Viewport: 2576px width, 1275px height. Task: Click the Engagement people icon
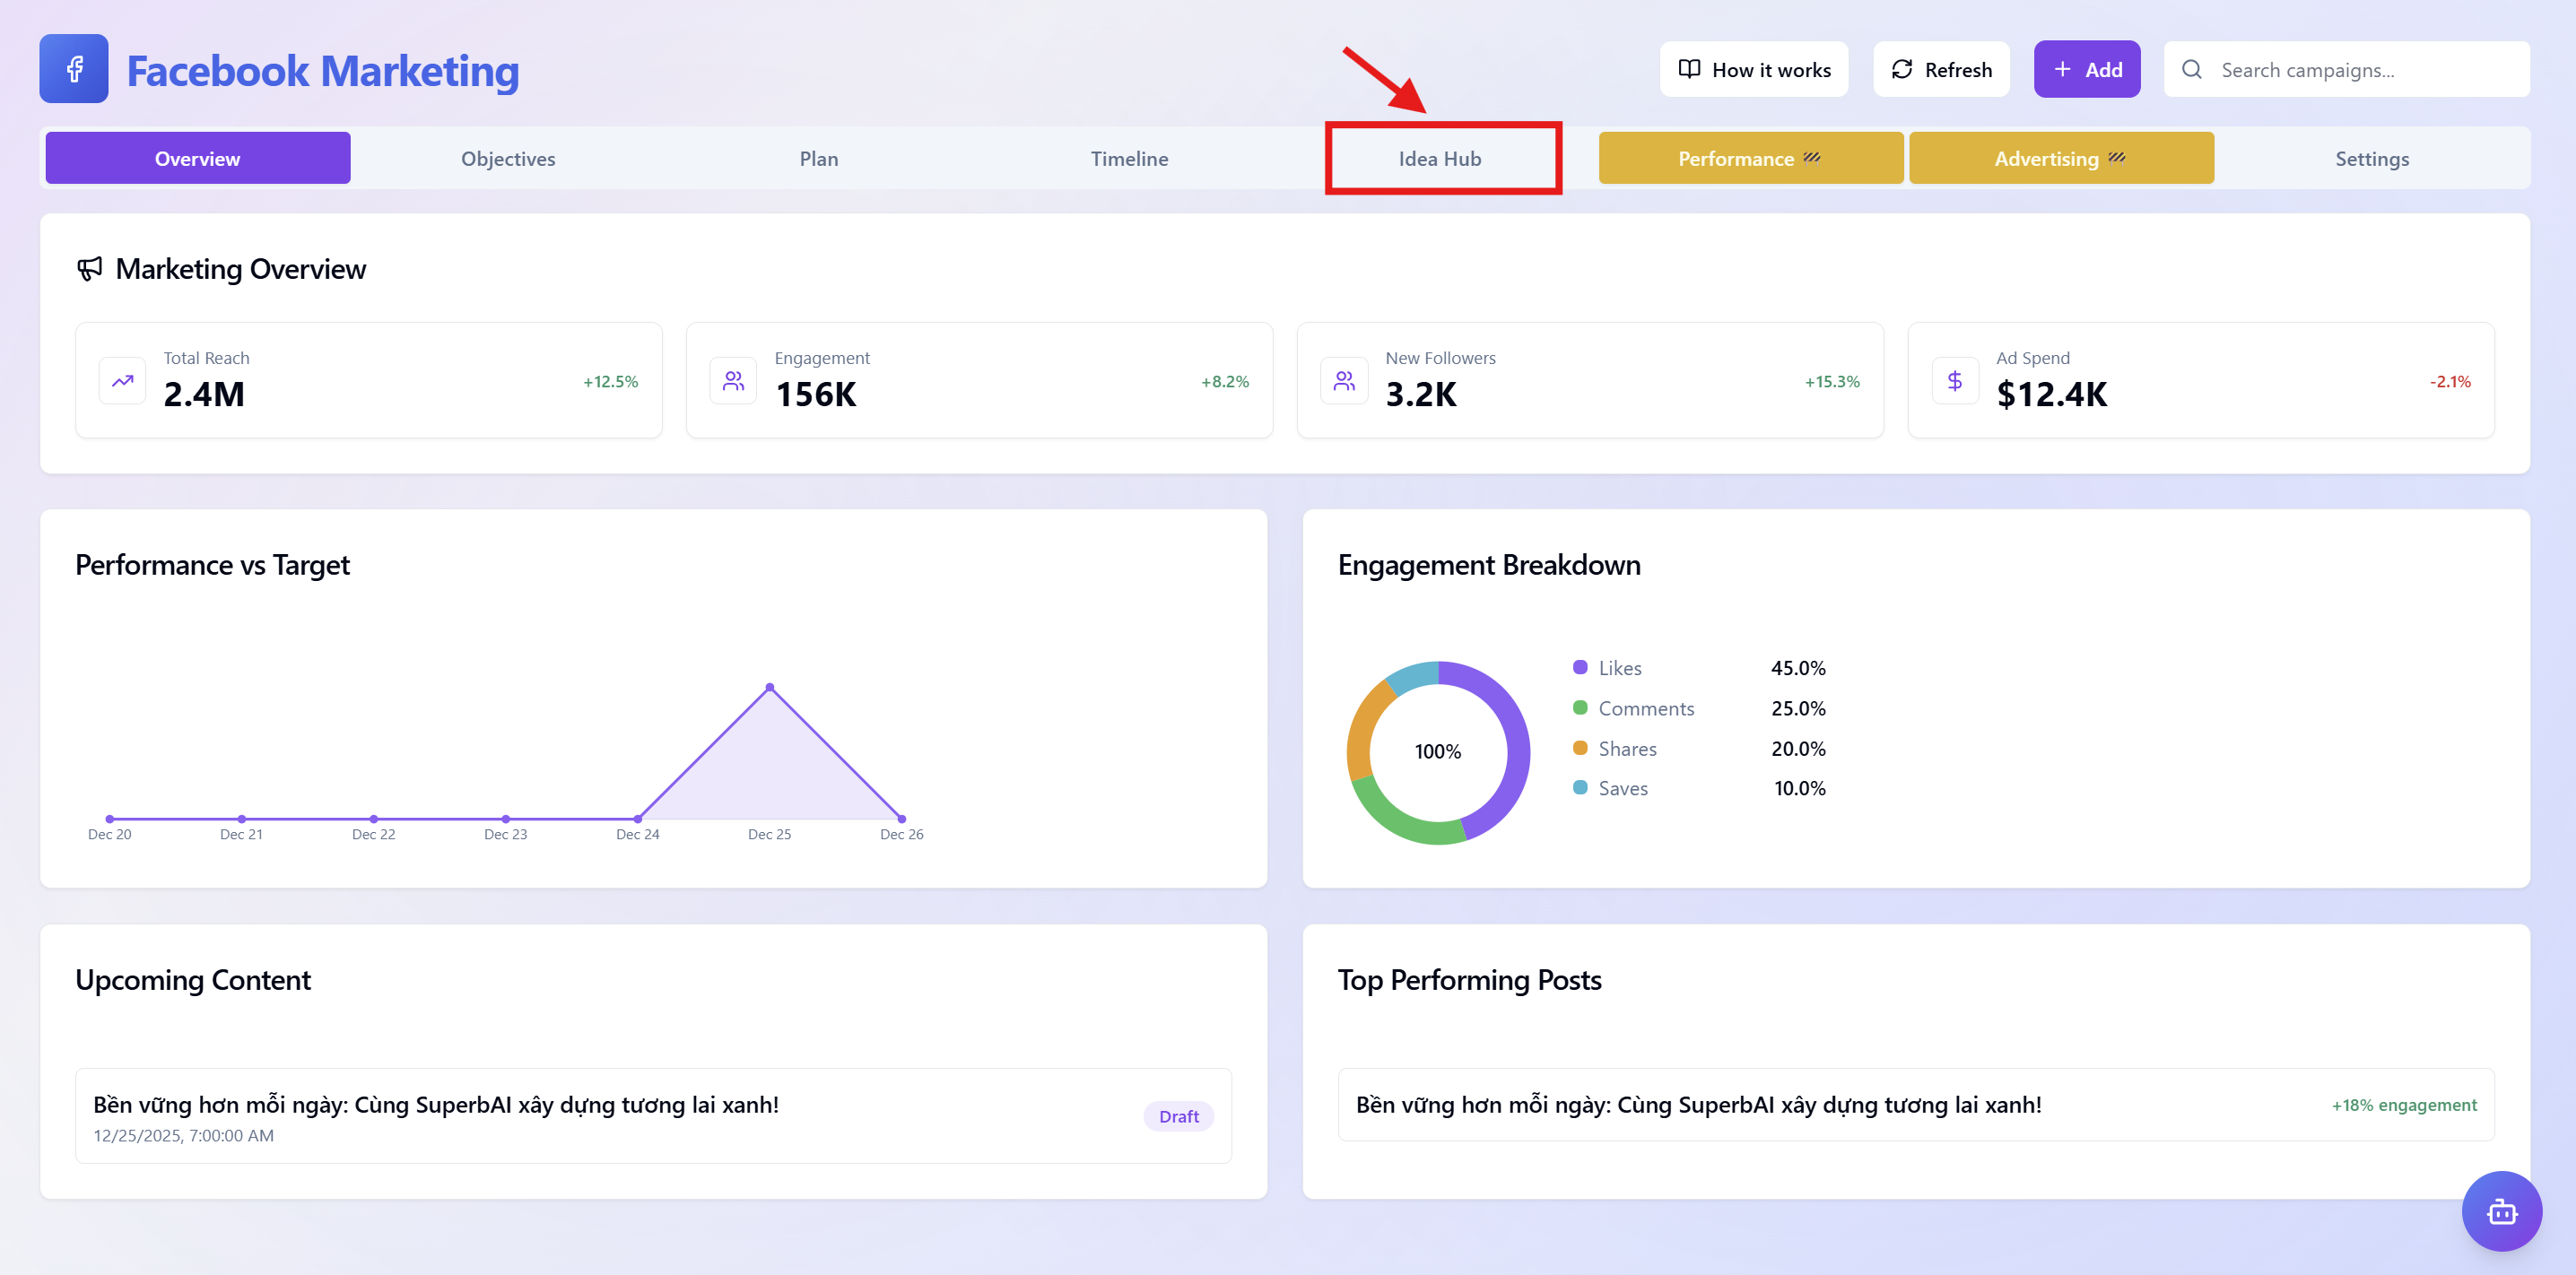click(x=733, y=381)
